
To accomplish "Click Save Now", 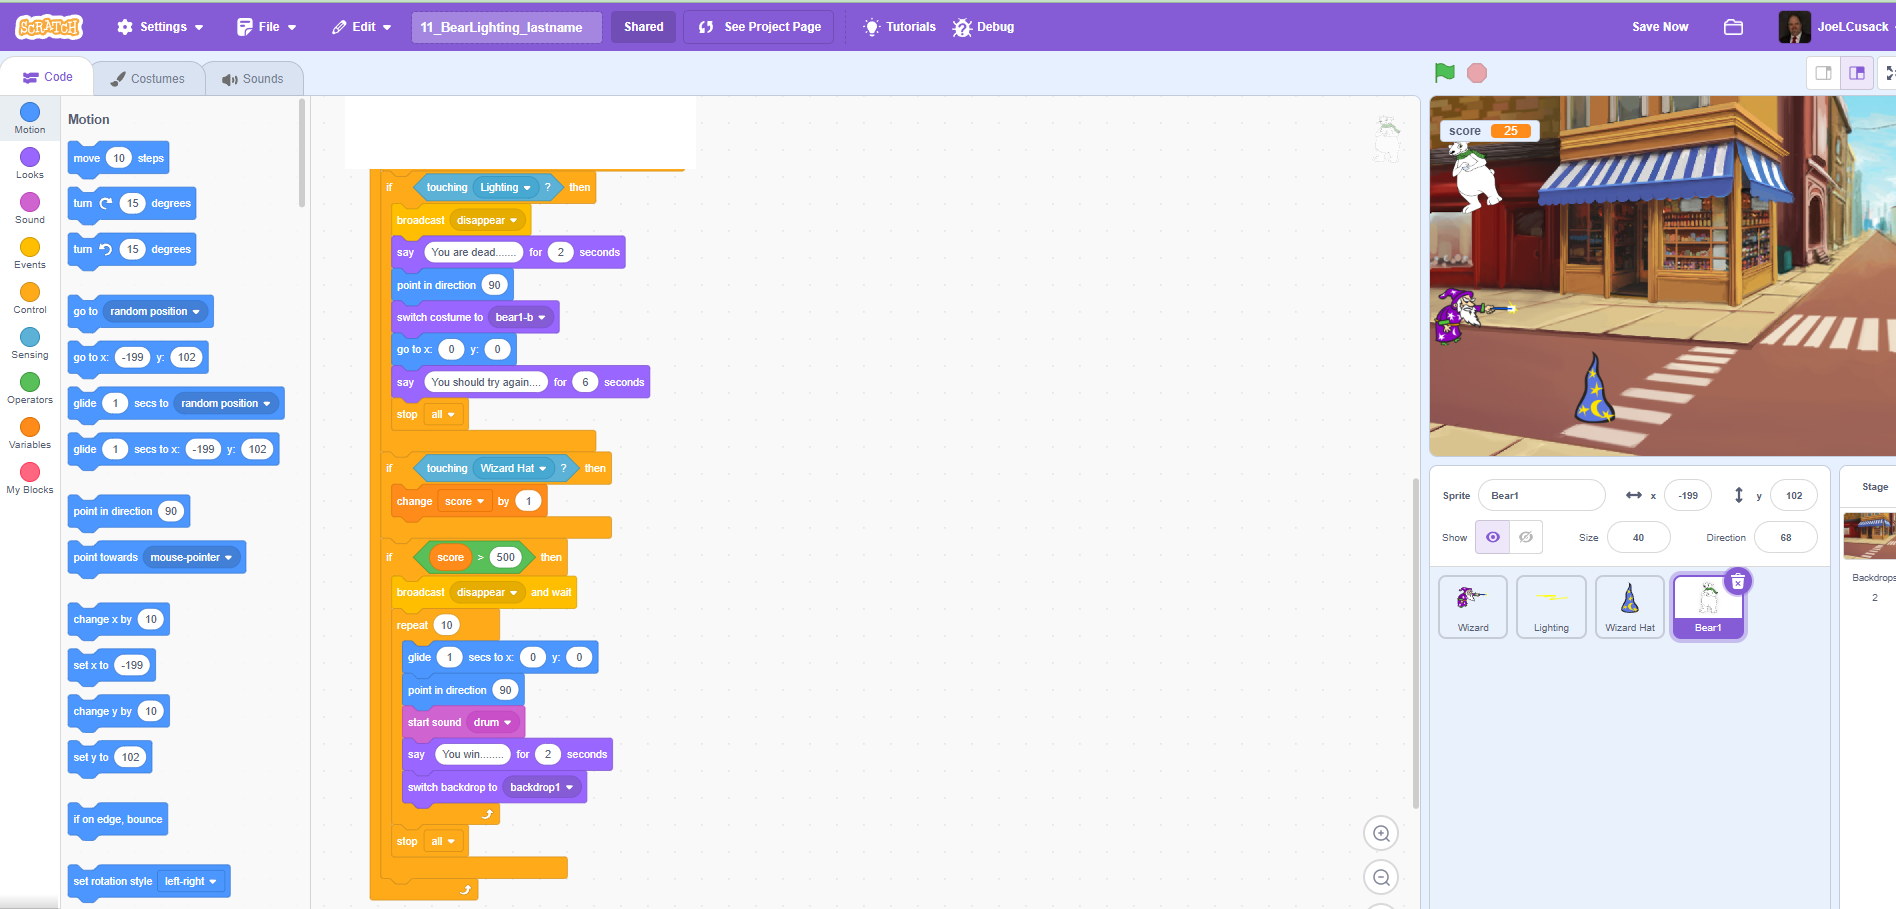I will (1659, 27).
